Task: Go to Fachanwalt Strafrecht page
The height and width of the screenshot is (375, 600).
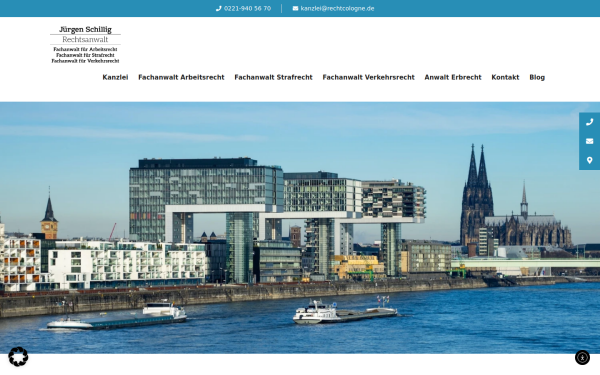Action: pyautogui.click(x=273, y=77)
